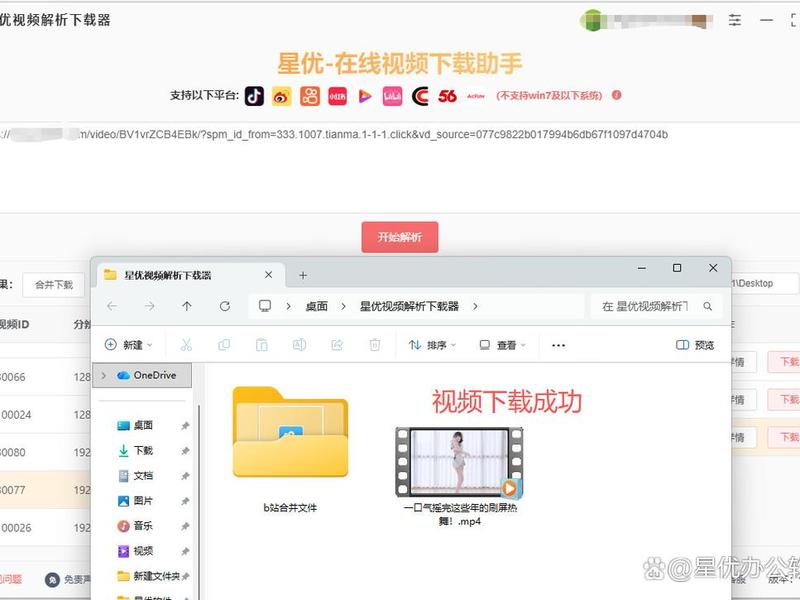Screen dimensions: 800x600
Task: Refresh the Explorer folder view
Action: [224, 306]
